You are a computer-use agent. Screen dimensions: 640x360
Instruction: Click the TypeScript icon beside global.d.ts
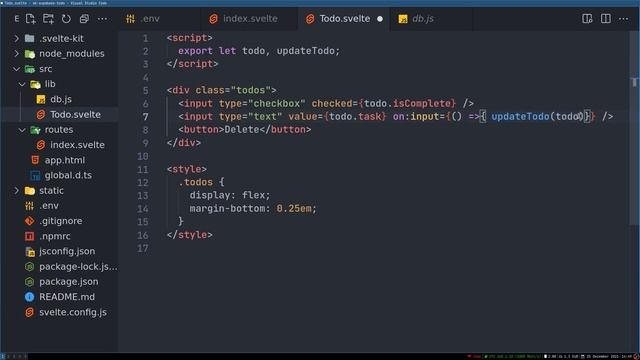click(x=35, y=175)
